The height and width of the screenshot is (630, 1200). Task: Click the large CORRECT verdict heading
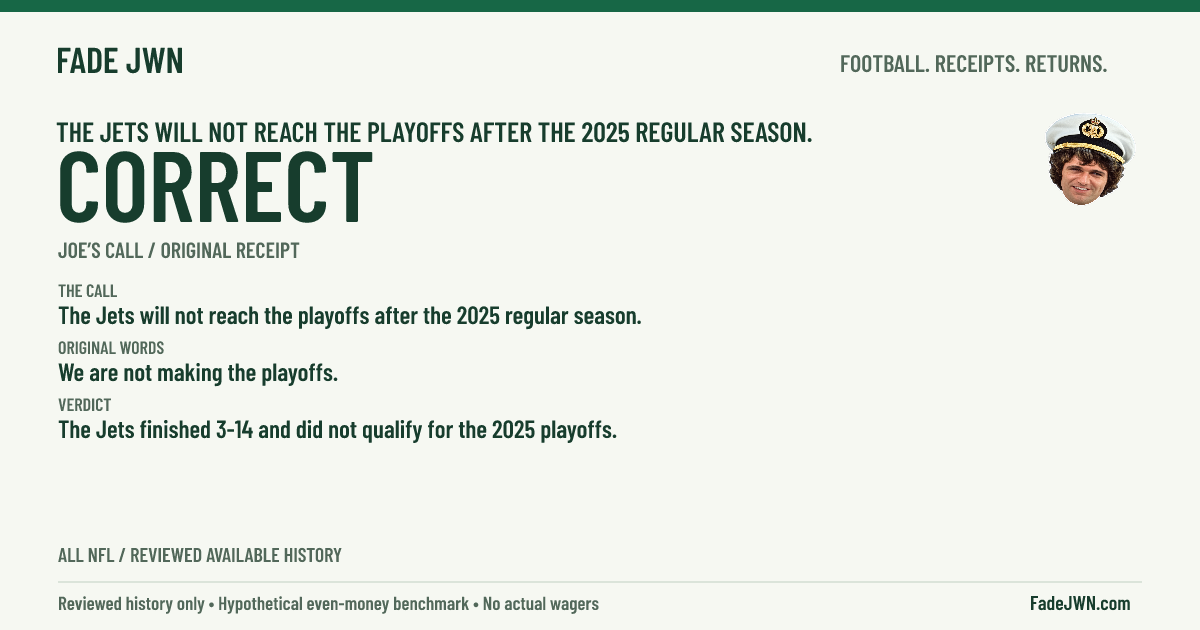[215, 187]
